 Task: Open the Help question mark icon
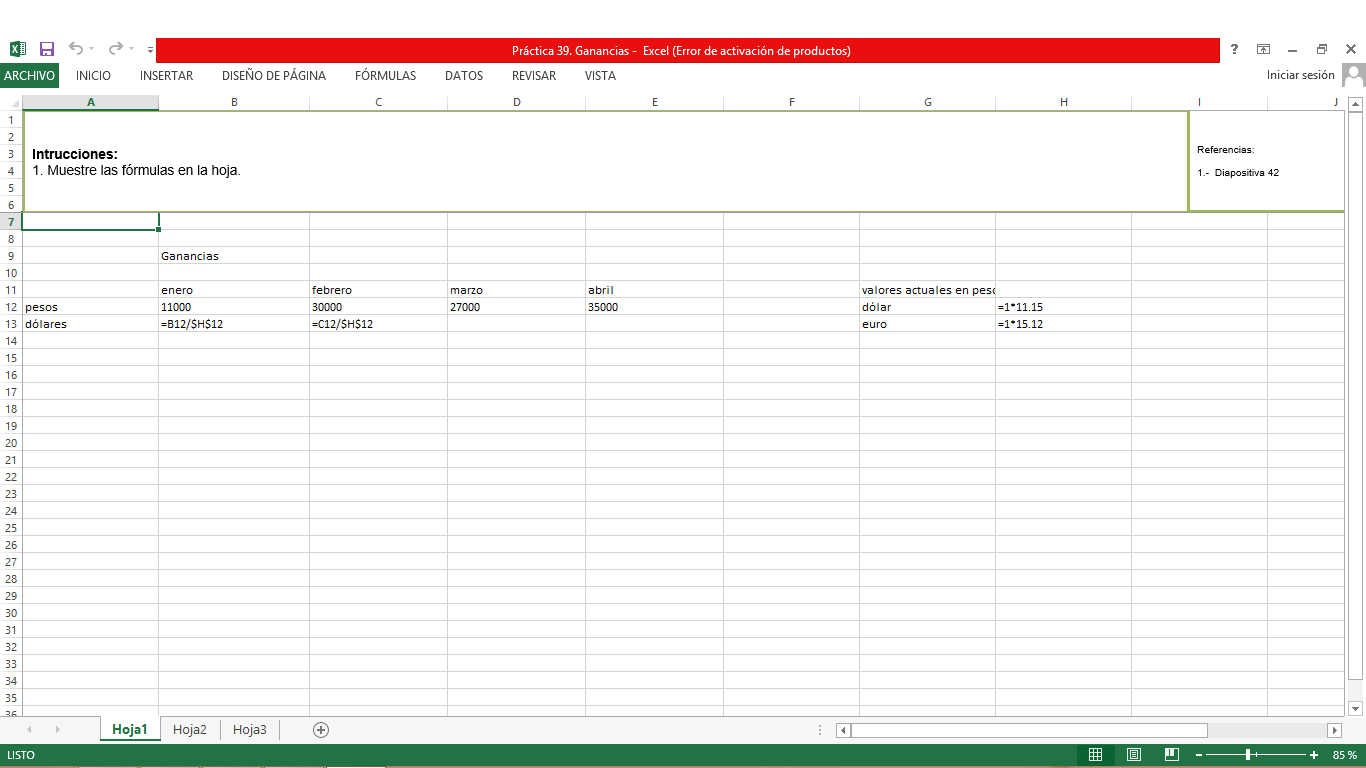pos(1235,49)
